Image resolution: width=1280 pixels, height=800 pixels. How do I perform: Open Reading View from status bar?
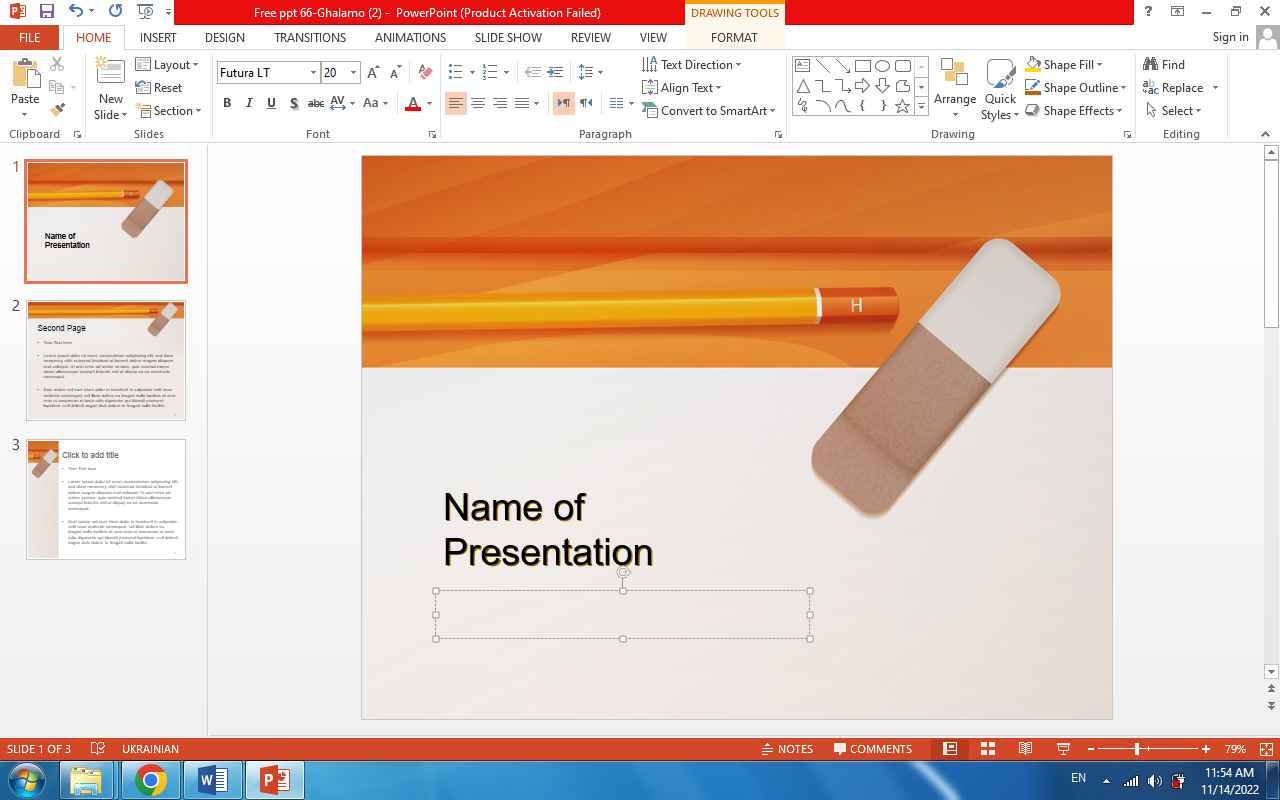1025,749
